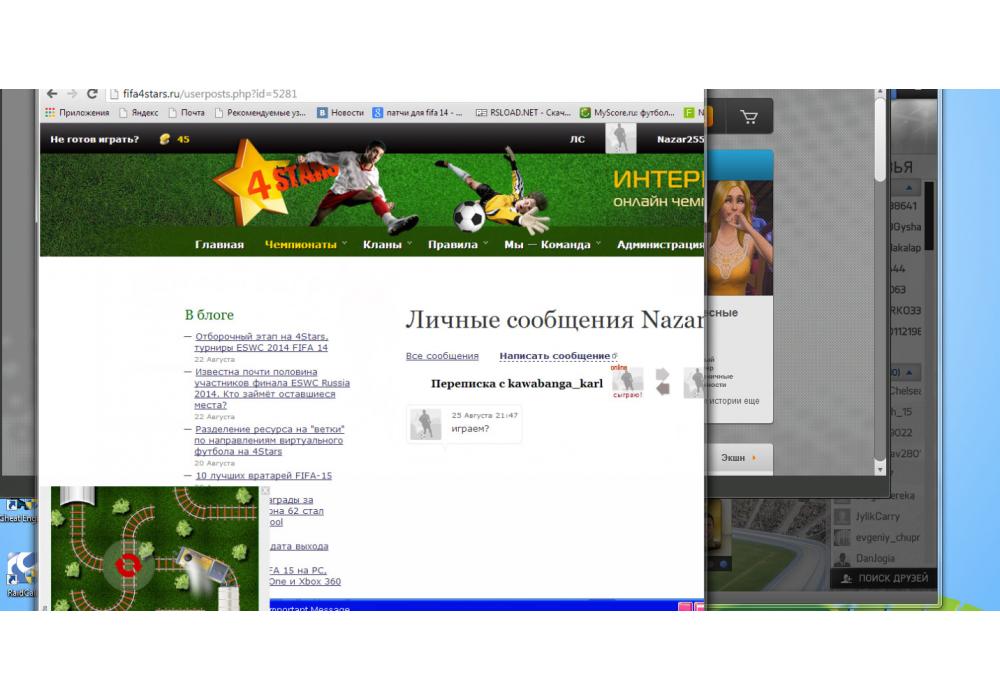1000x700 pixels.
Task: Open the MyScore.ru bookmark
Action: click(x=627, y=113)
